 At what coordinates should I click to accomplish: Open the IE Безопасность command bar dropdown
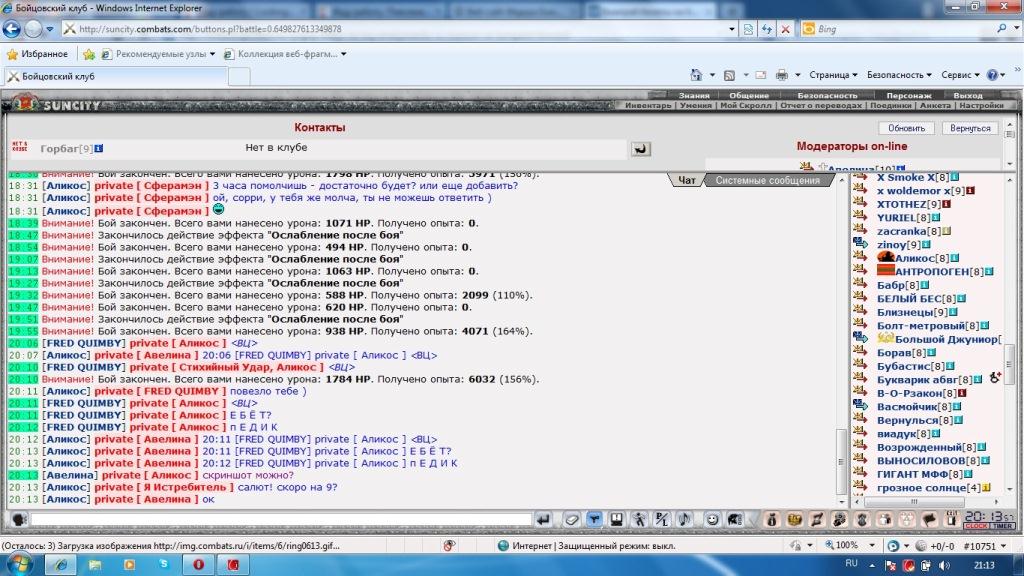(899, 75)
